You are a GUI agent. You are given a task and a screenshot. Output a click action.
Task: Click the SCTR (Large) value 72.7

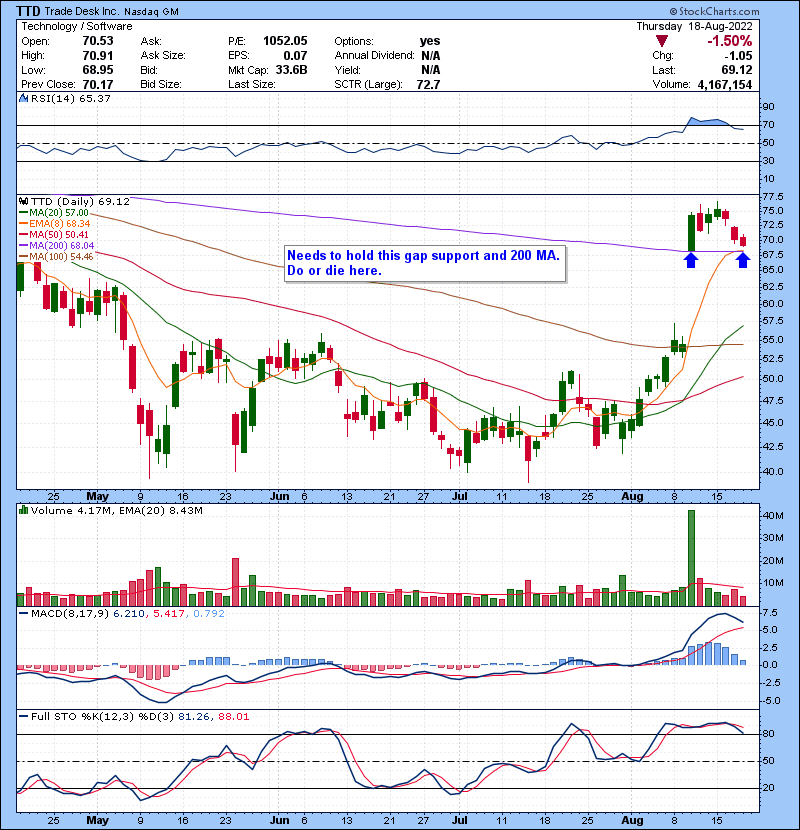[x=428, y=84]
